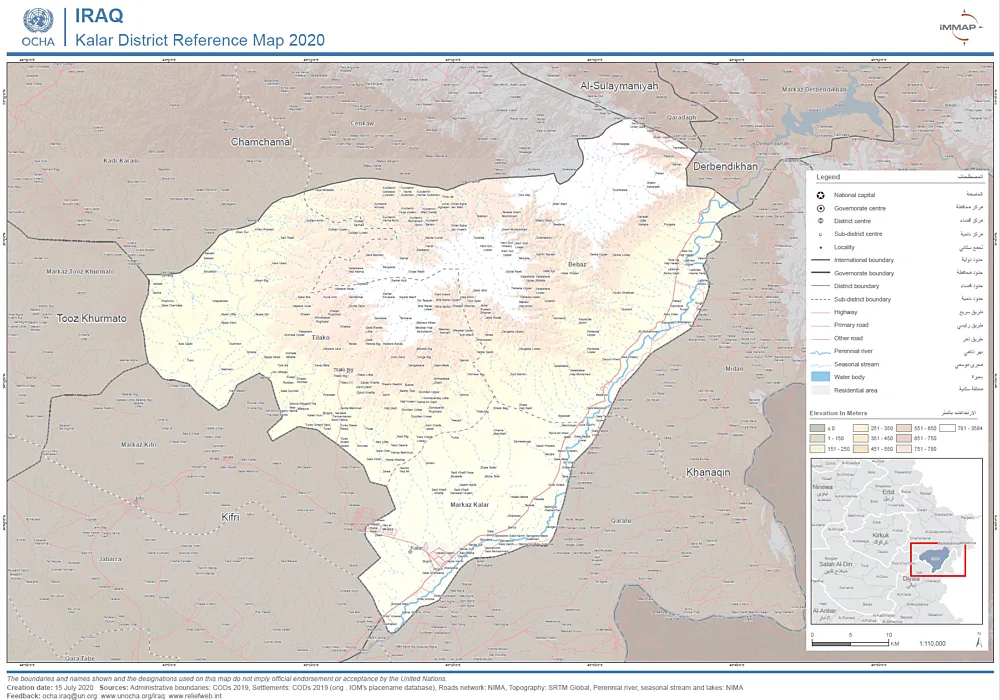Click the OCHA UN emblem logo
Image resolution: width=1000 pixels, height=700 pixels.
[37, 22]
